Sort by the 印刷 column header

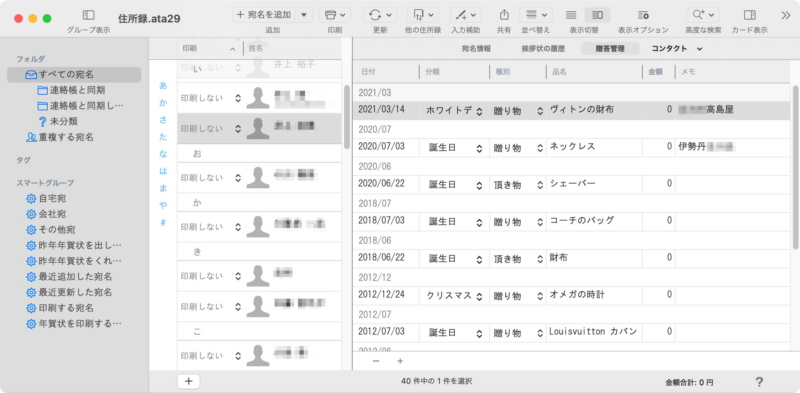[210, 48]
